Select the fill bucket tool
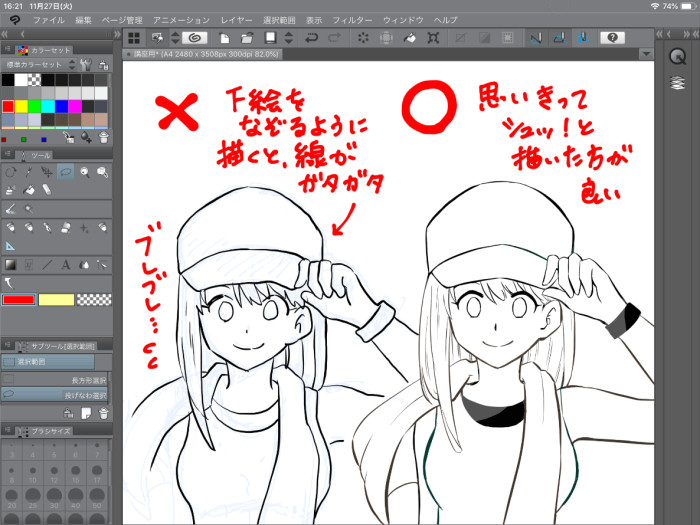Image resolution: width=700 pixels, height=525 pixels. tap(29, 191)
